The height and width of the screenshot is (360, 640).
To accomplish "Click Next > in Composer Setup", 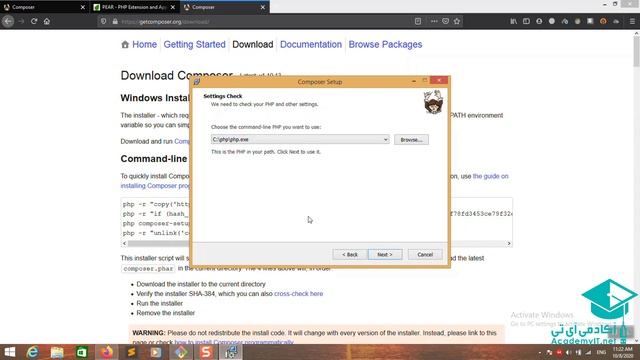I will pyautogui.click(x=385, y=254).
